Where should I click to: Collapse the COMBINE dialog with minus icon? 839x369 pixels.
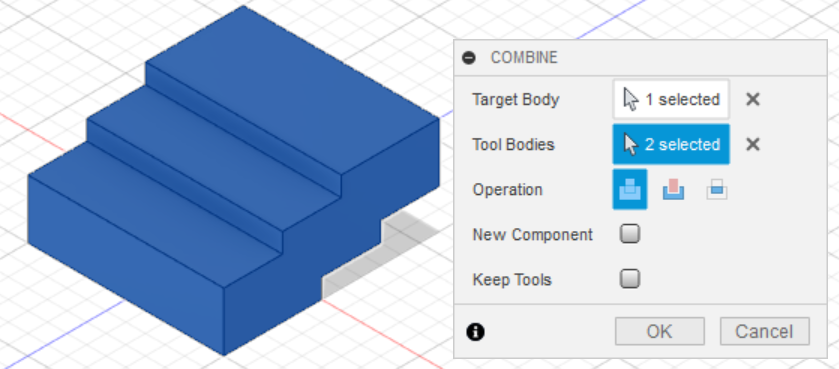click(x=469, y=58)
